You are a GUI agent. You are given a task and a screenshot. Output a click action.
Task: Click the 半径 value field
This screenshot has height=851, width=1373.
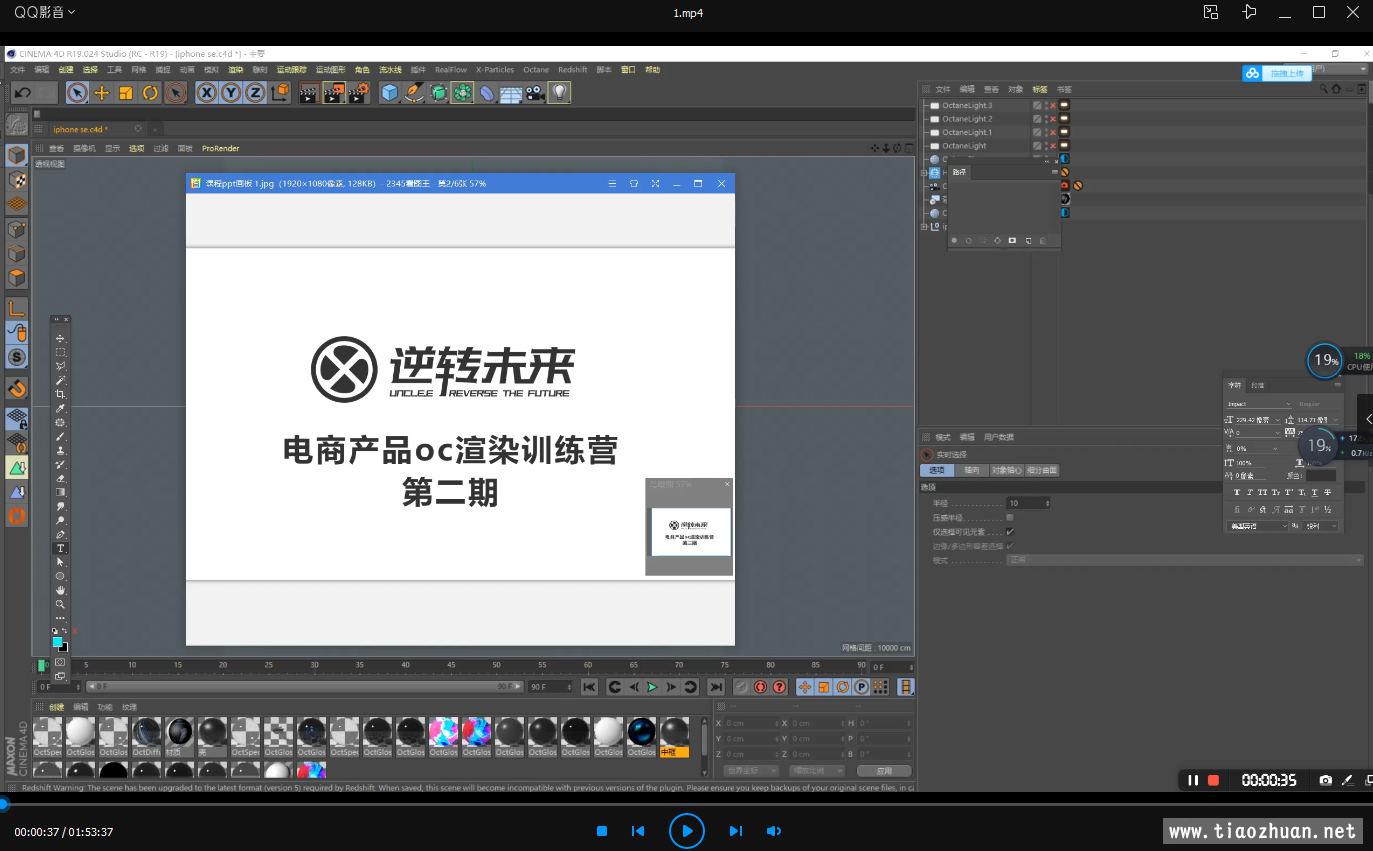click(x=1028, y=503)
